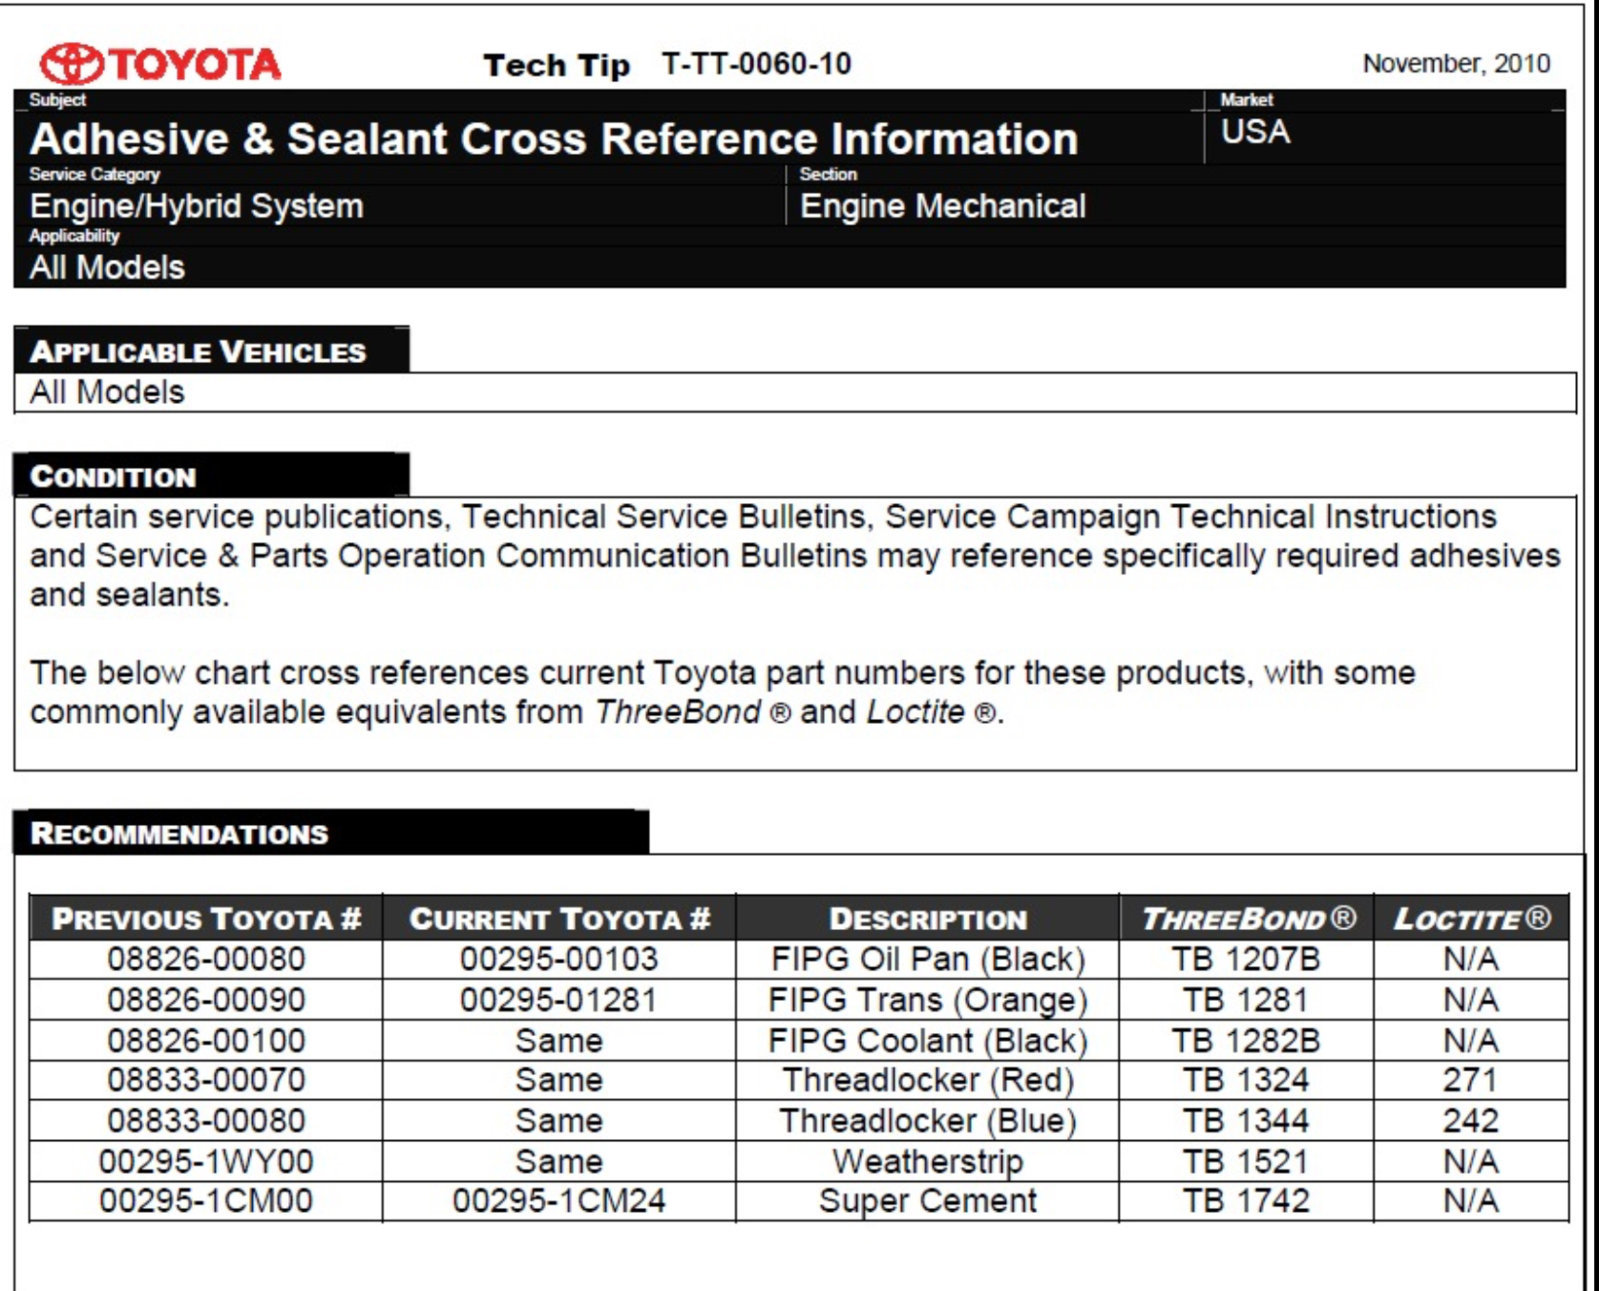Click the 'Engine Mechanical' section value
The width and height of the screenshot is (1599, 1291).
[943, 206]
